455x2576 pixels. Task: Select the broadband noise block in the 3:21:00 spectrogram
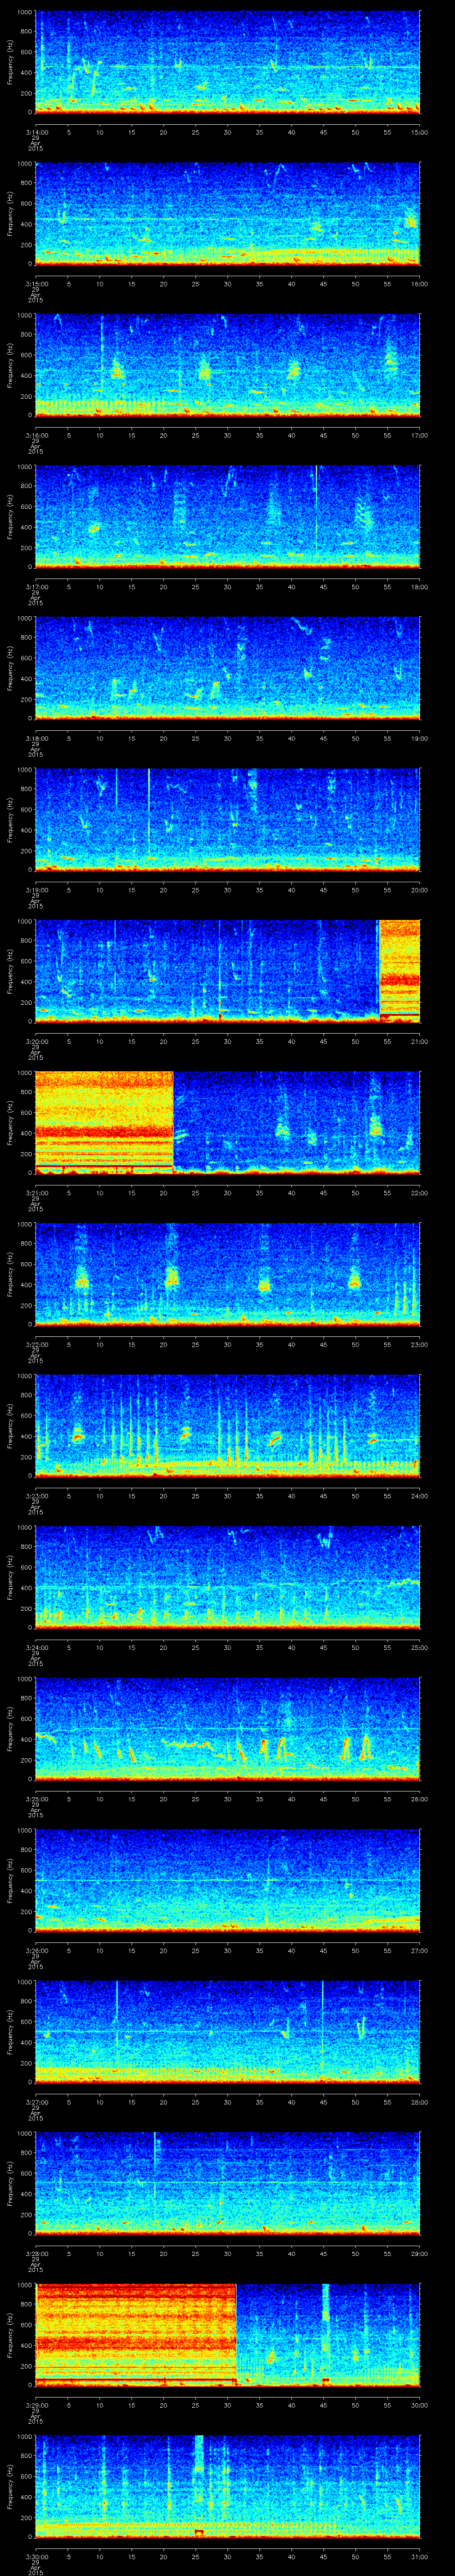click(104, 1122)
